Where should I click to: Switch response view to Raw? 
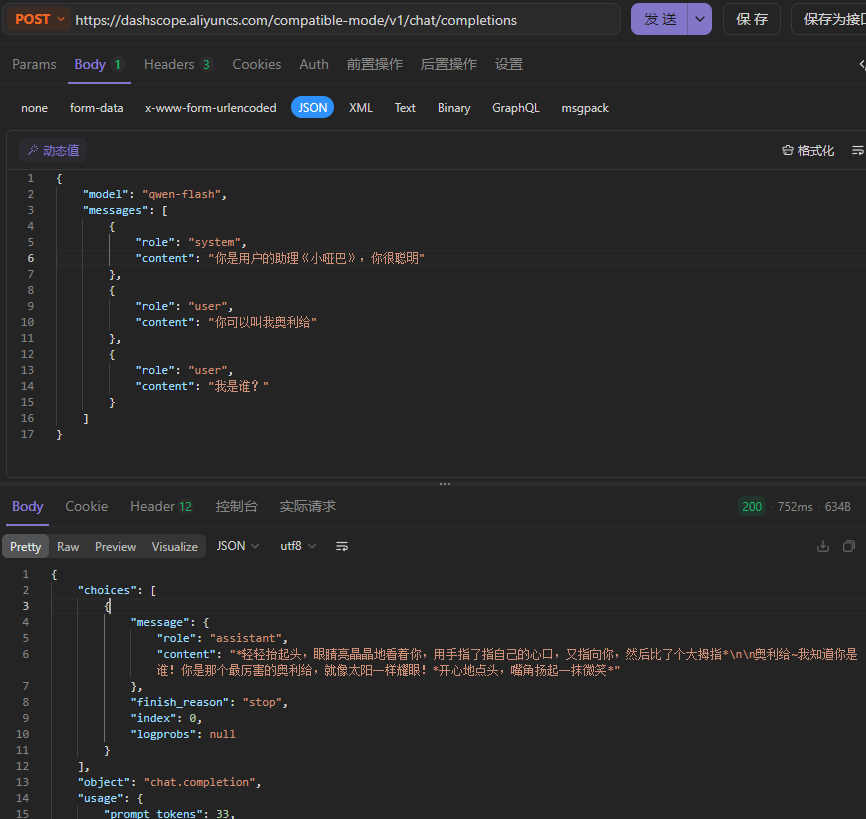click(68, 546)
